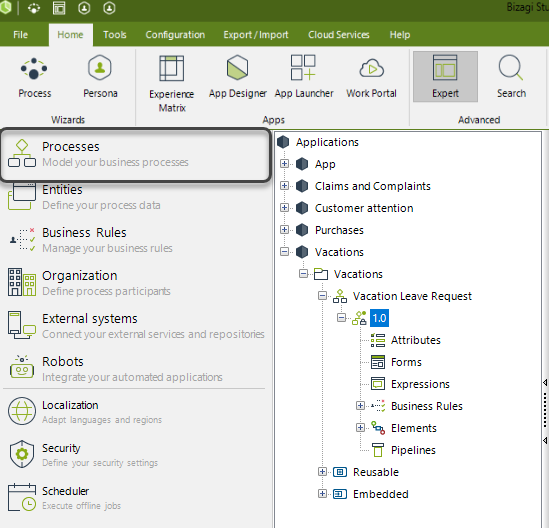Expand the Business Rules tree node
This screenshot has width=549, height=528.
(x=360, y=405)
